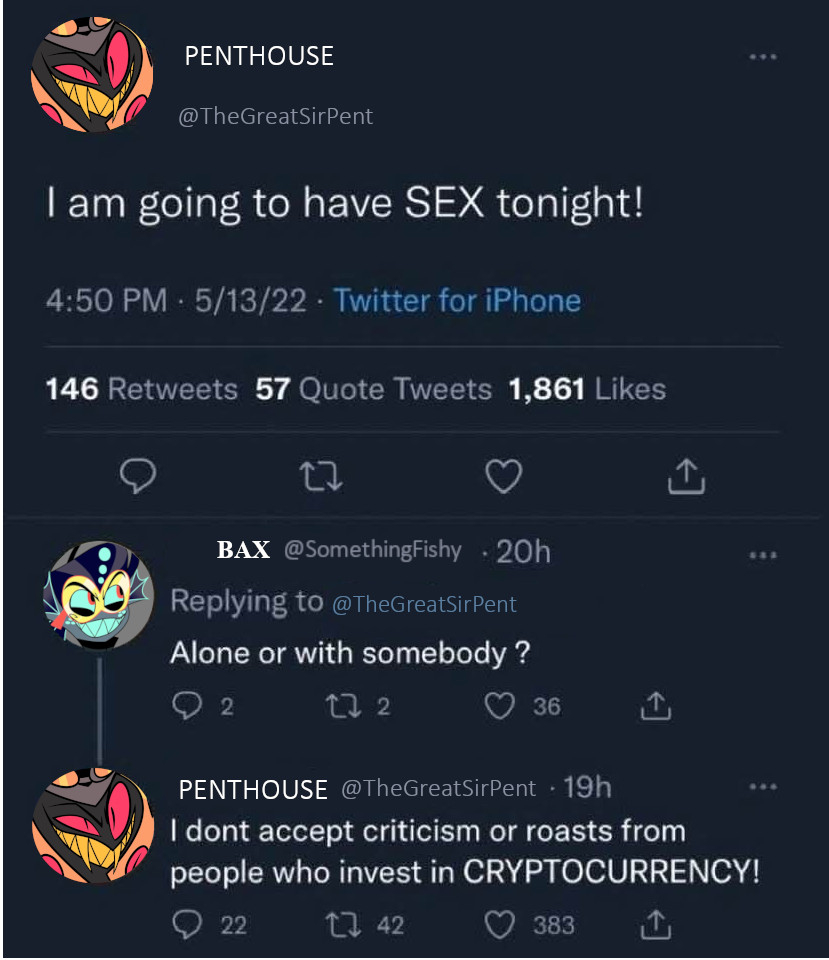Share the CRYPTOCURRENCY reply tweet

(655, 925)
